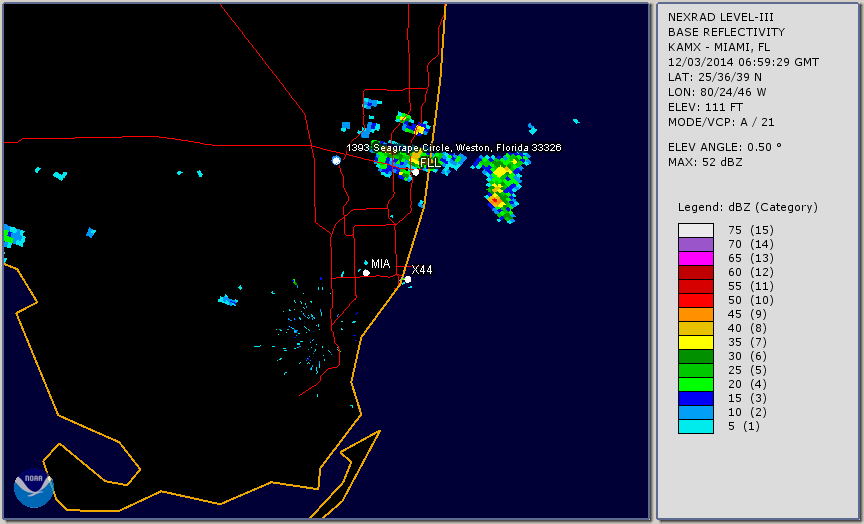
Task: Select the 35 dBZ yellow legend swatch
Action: (x=696, y=343)
